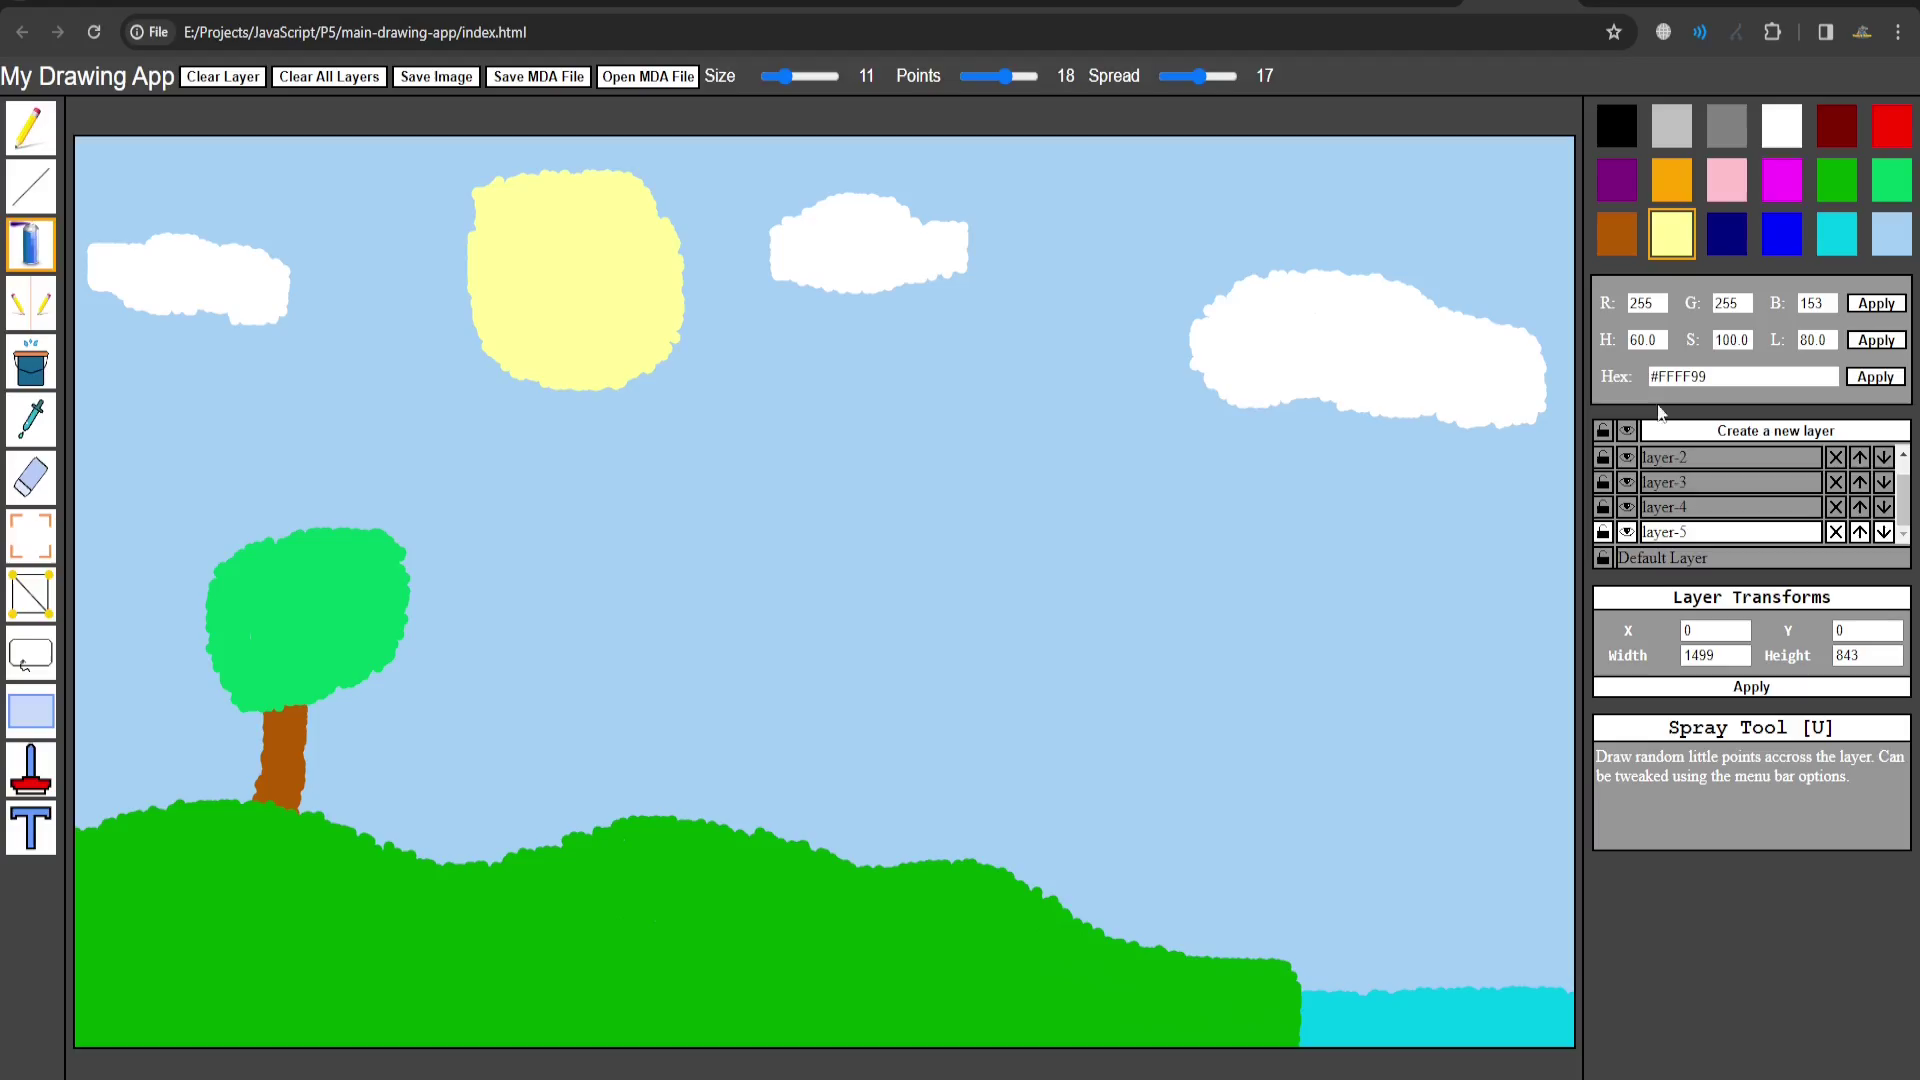Select the eraser tool
Image resolution: width=1920 pixels, height=1080 pixels.
click(30, 478)
